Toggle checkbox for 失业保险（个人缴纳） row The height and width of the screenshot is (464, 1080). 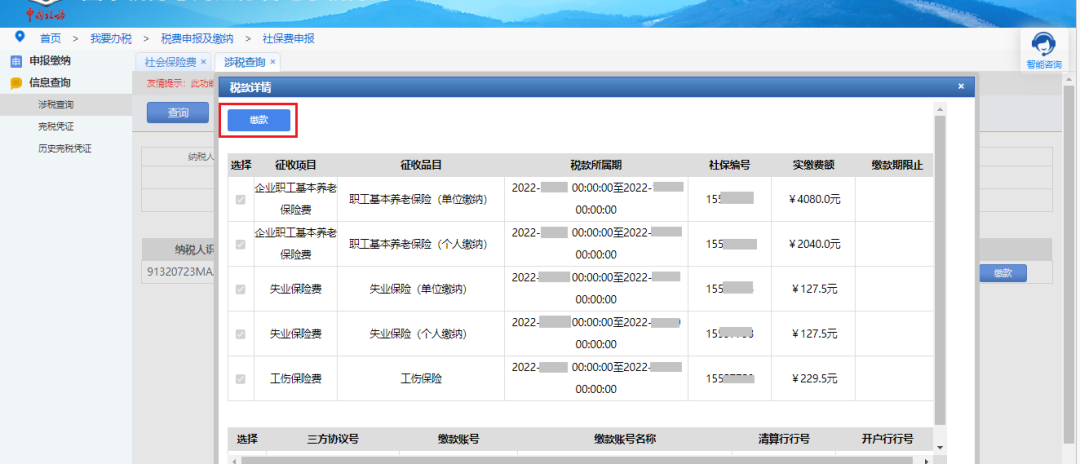(240, 334)
